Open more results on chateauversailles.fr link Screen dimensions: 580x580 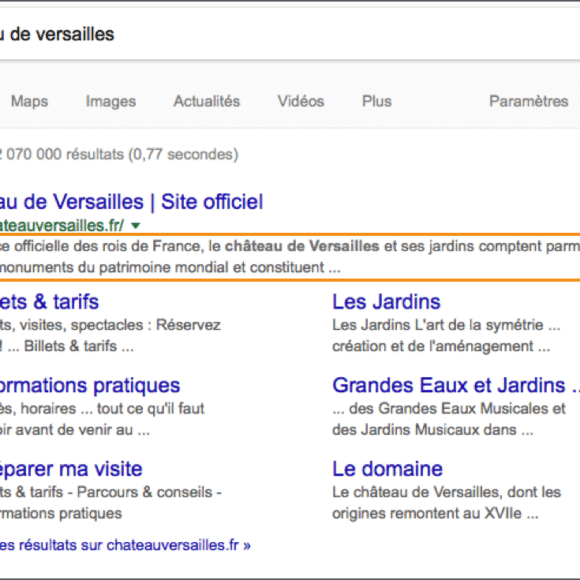click(125, 545)
